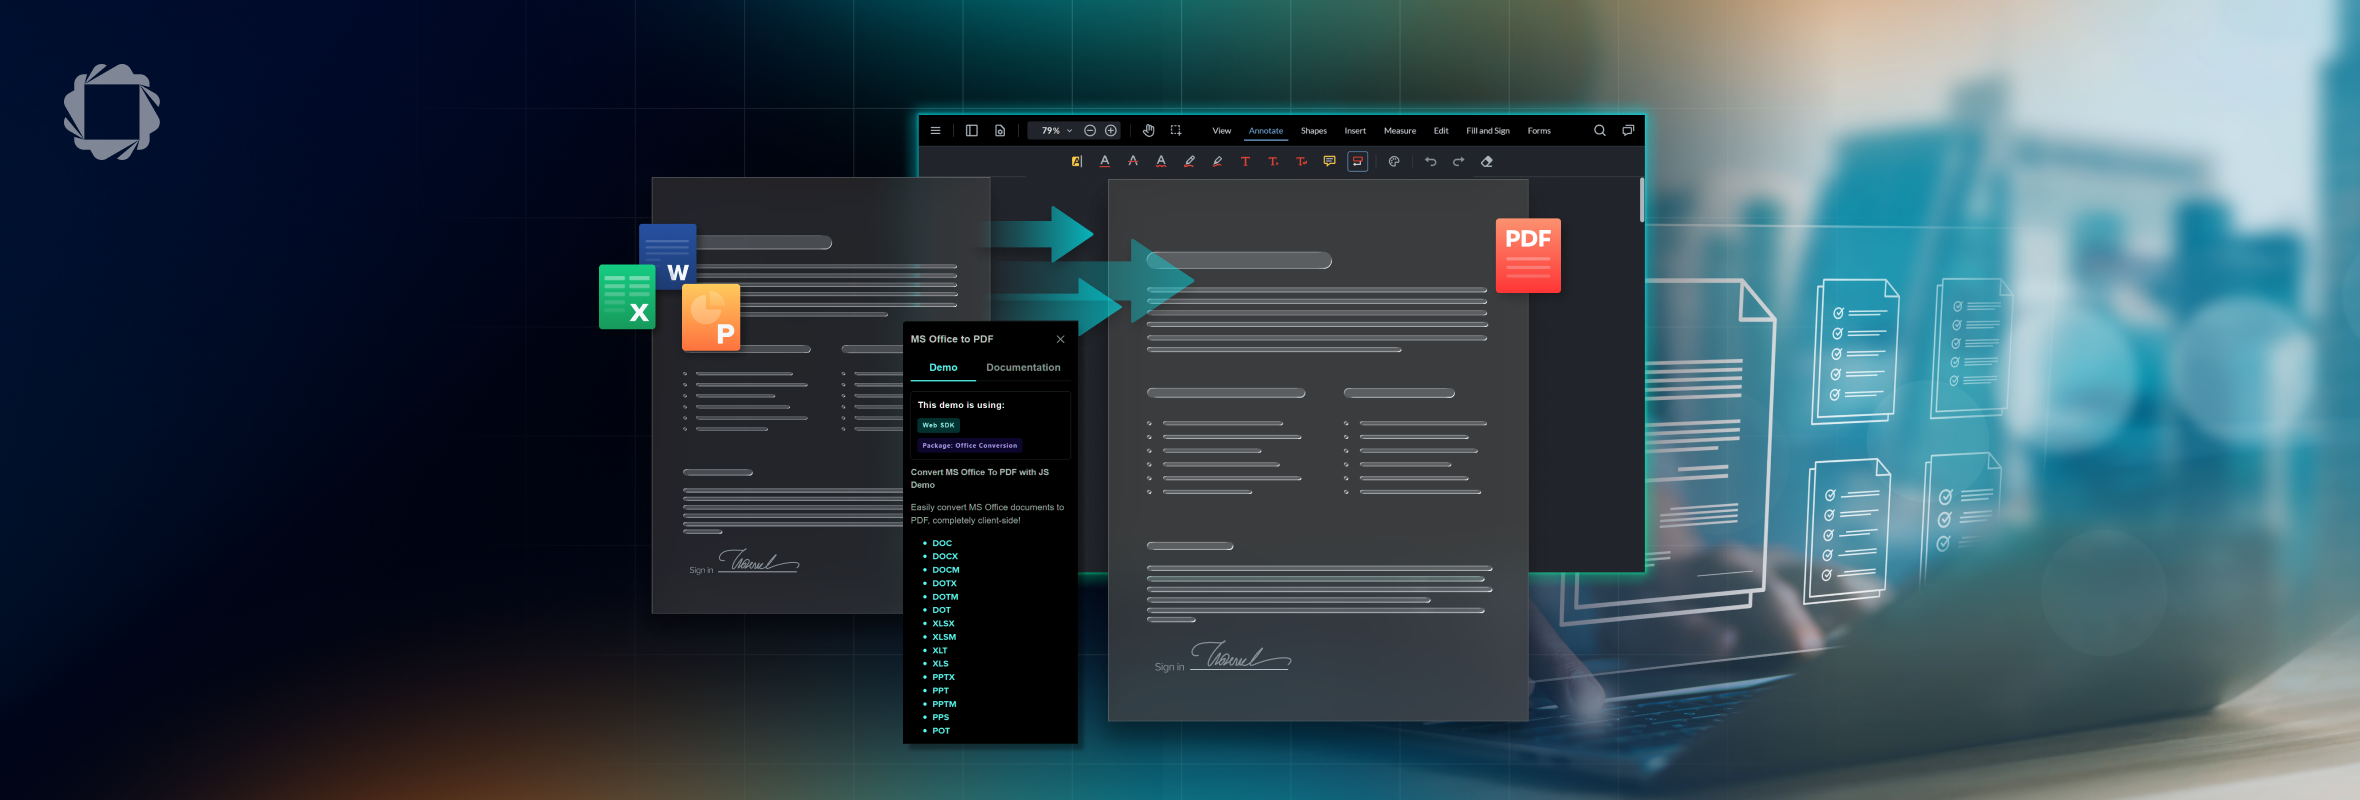This screenshot has width=2360, height=800.
Task: Click the zoom out minus button
Action: click(1090, 130)
